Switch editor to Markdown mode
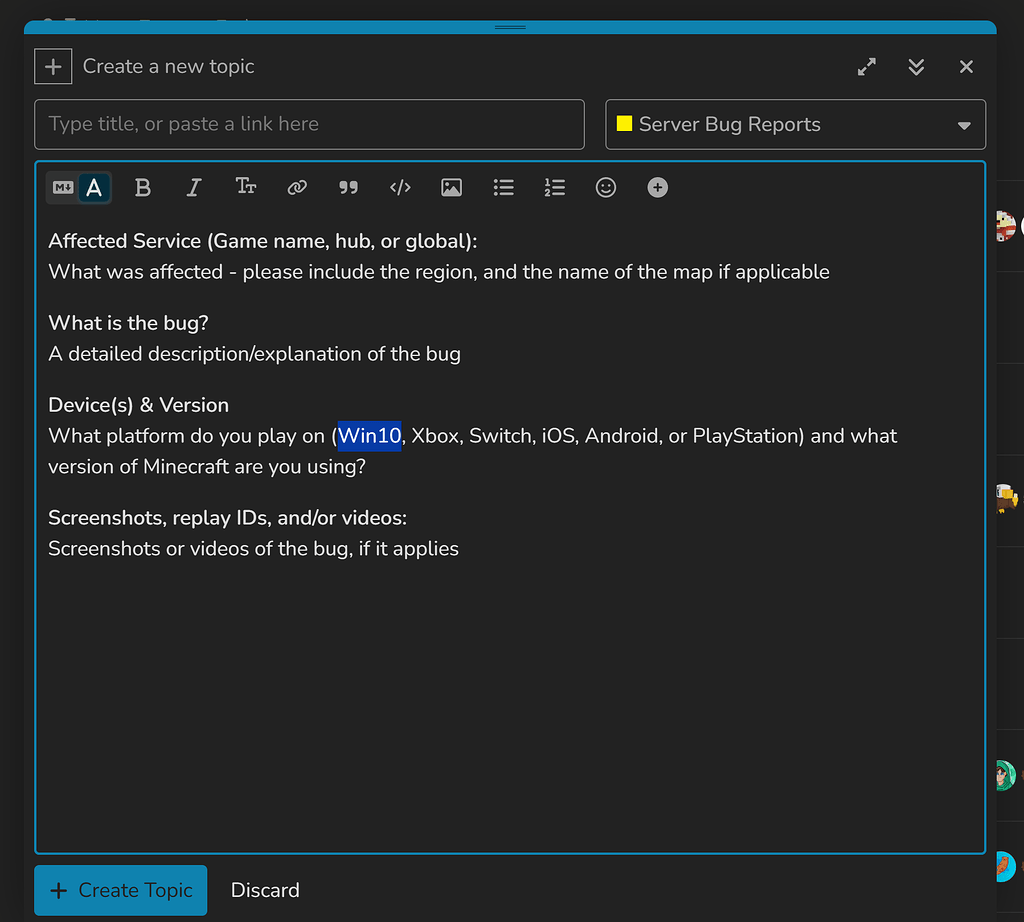Viewport: 1024px width, 922px height. [x=63, y=188]
